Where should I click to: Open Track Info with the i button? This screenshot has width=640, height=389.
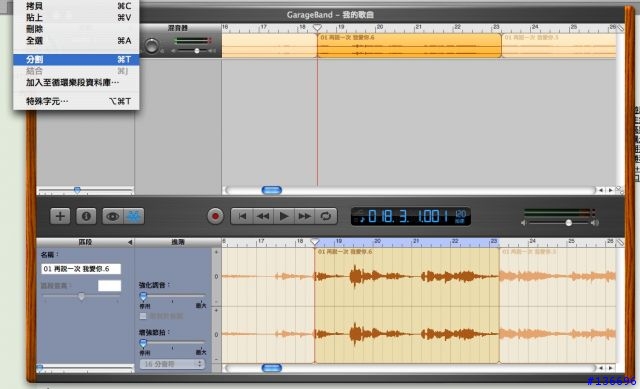pyautogui.click(x=86, y=216)
